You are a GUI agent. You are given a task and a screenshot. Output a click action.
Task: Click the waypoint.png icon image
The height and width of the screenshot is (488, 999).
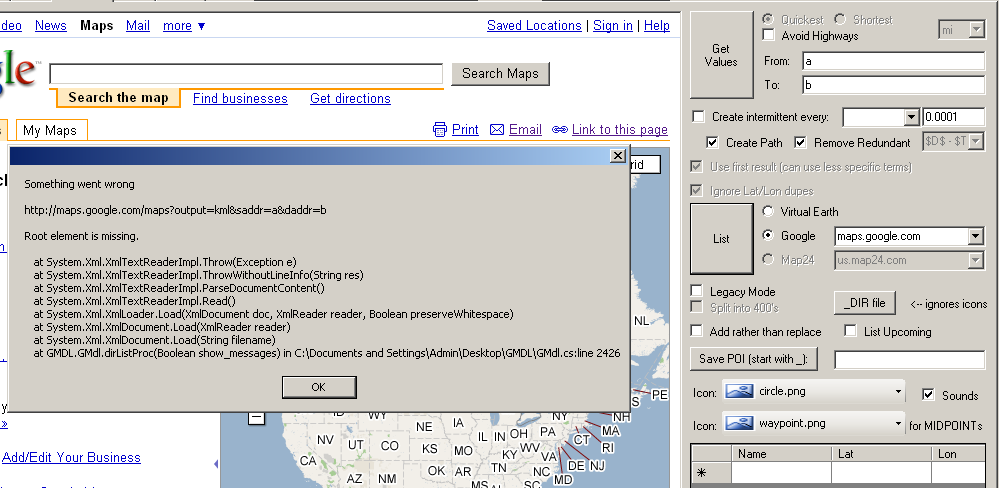739,423
